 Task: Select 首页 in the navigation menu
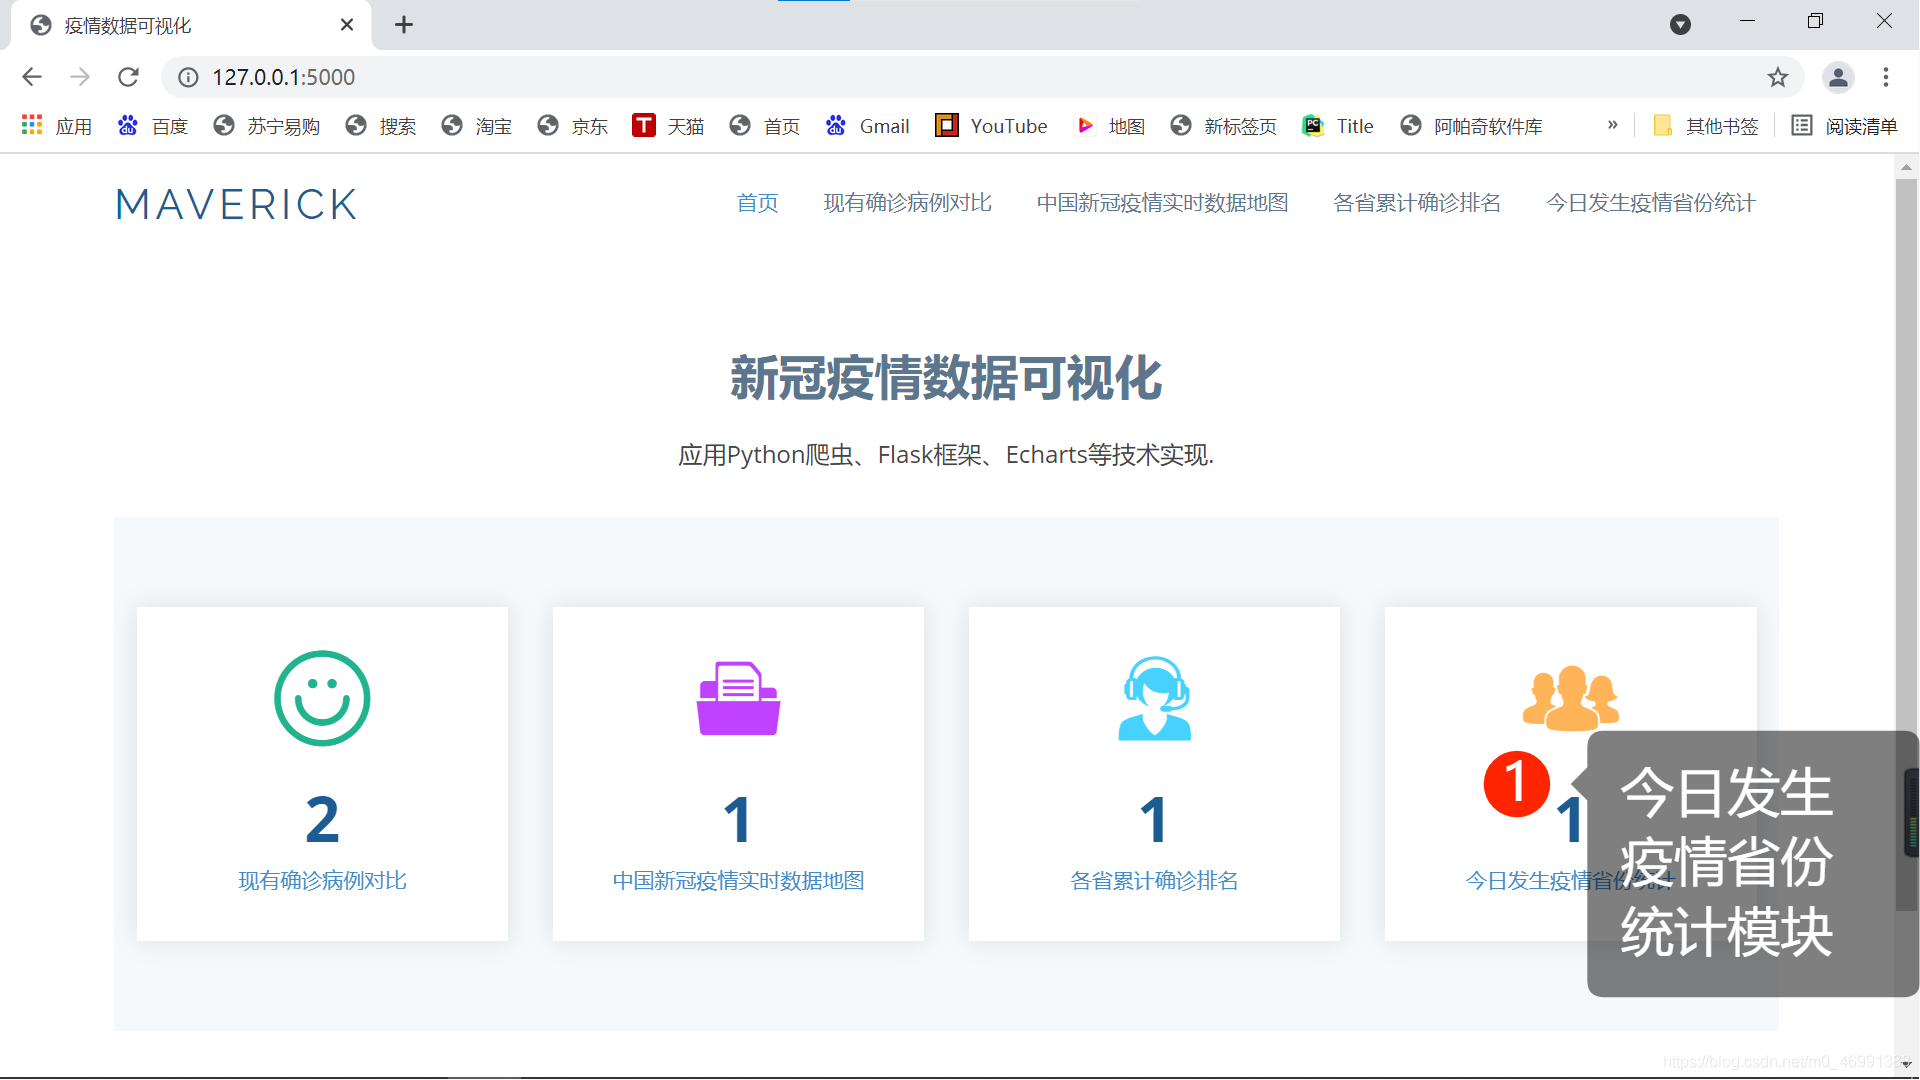(757, 203)
